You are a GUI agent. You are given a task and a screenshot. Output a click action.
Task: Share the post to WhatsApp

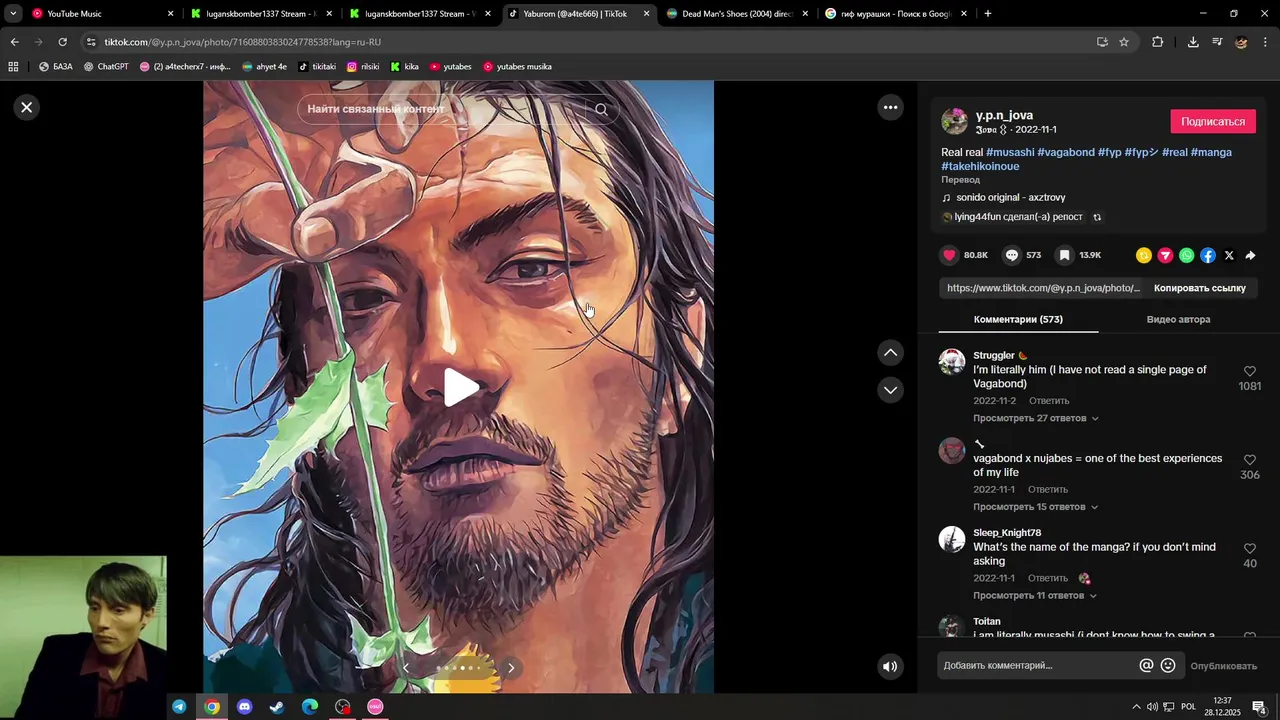click(x=1186, y=255)
